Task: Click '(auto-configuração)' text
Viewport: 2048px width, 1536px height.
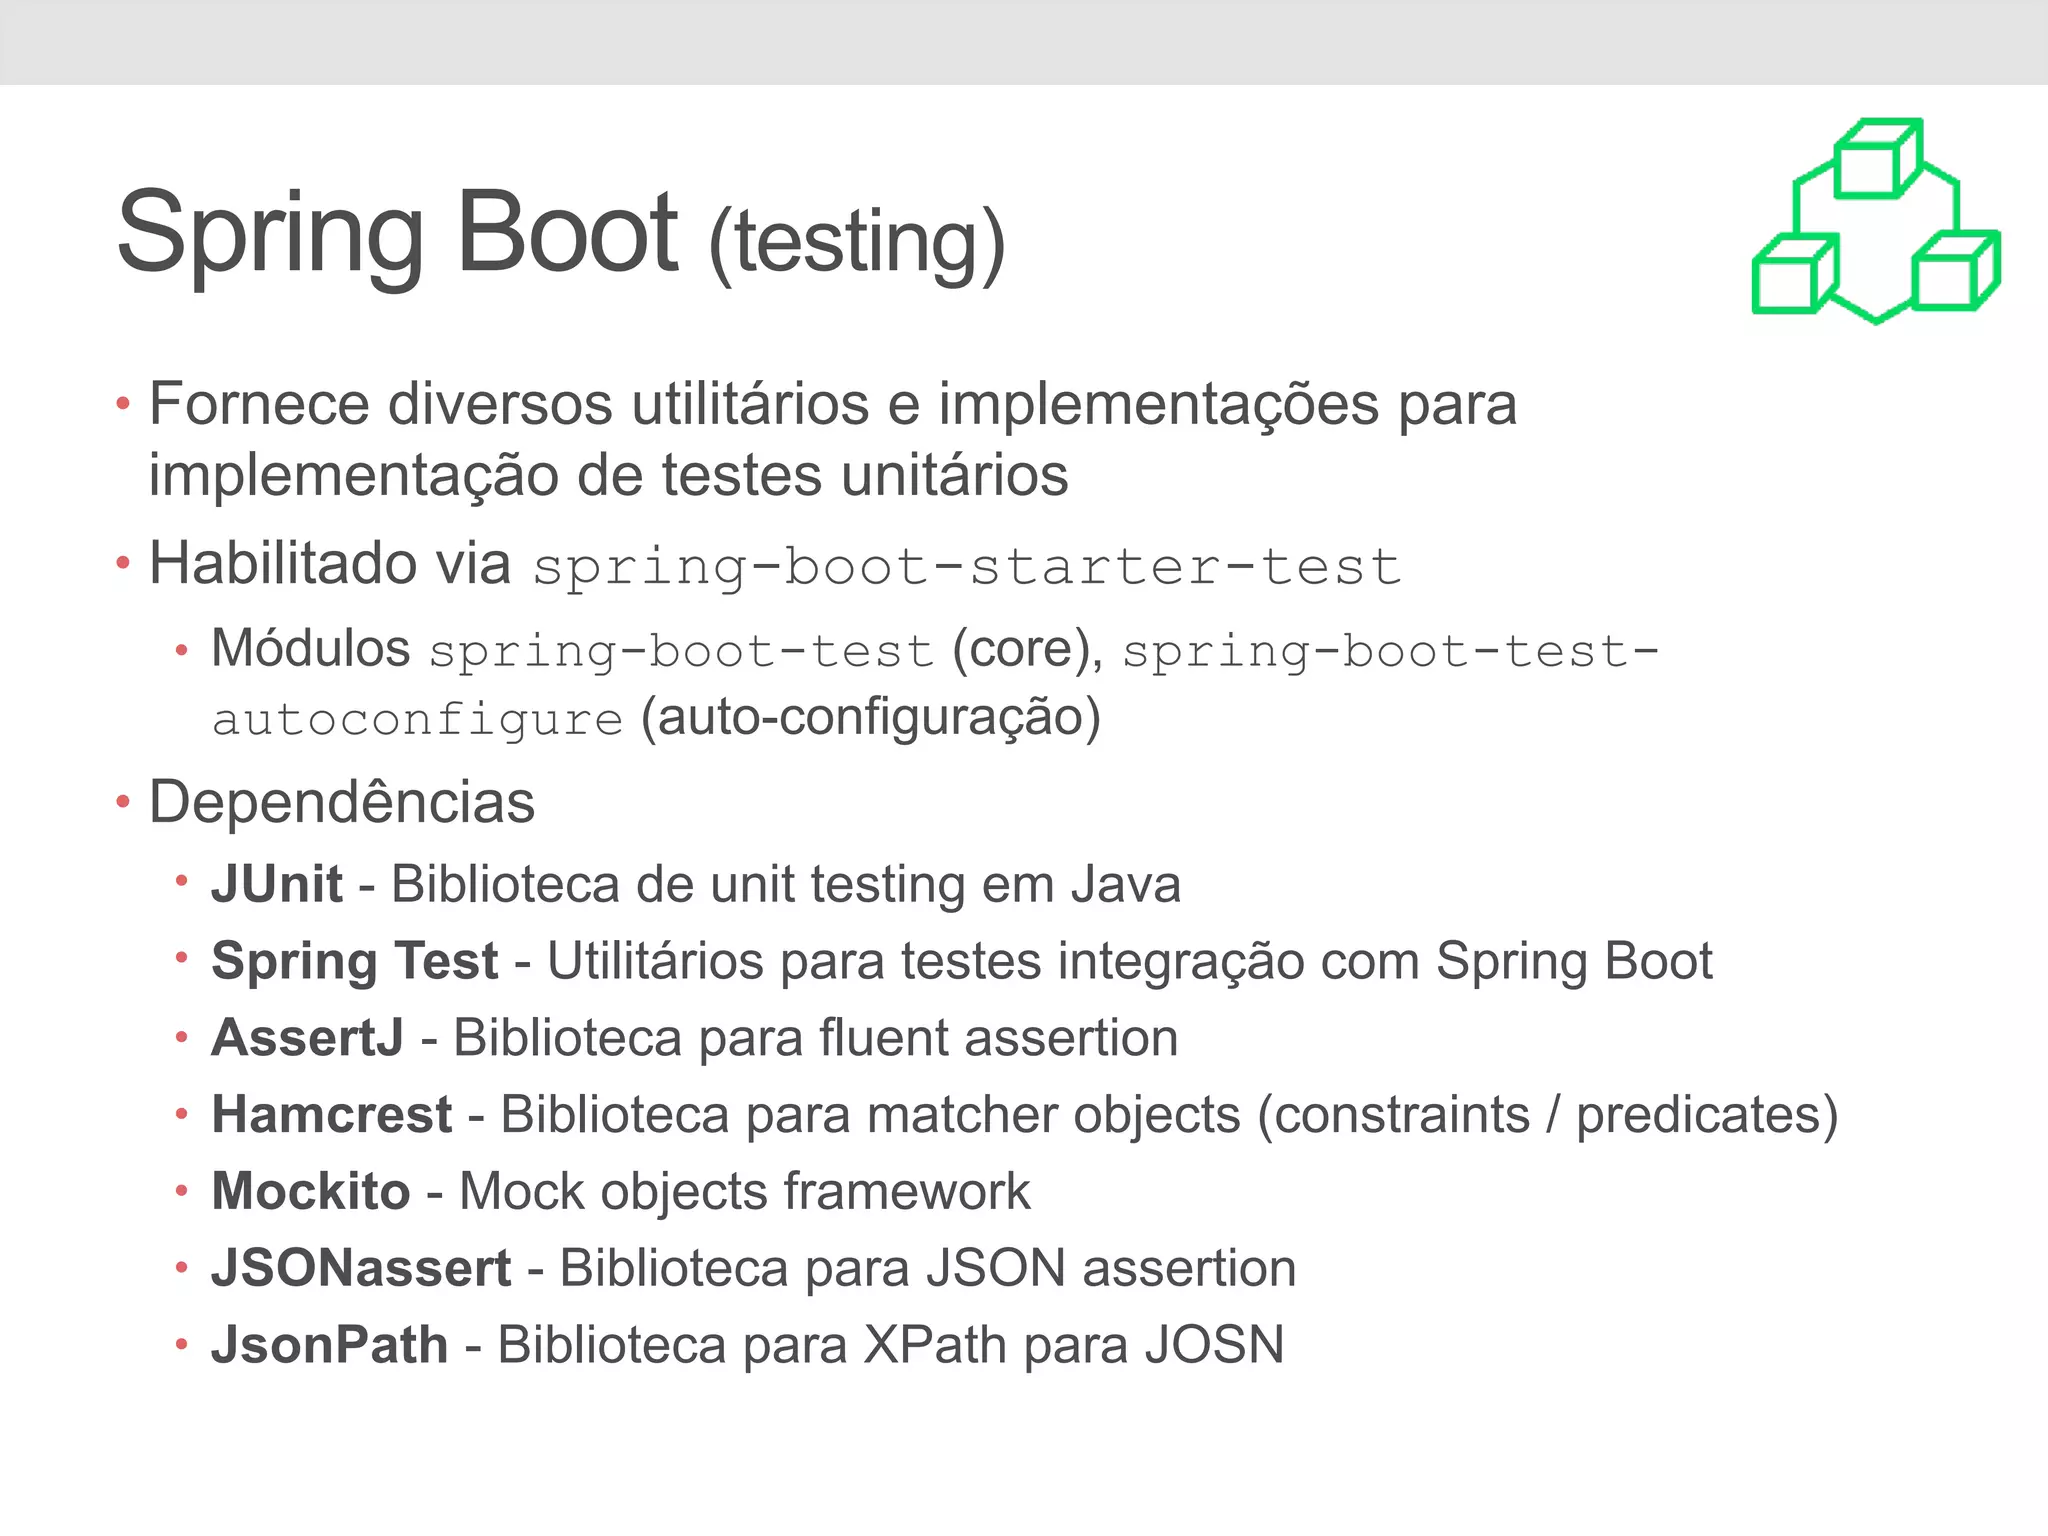Action: click(x=871, y=718)
